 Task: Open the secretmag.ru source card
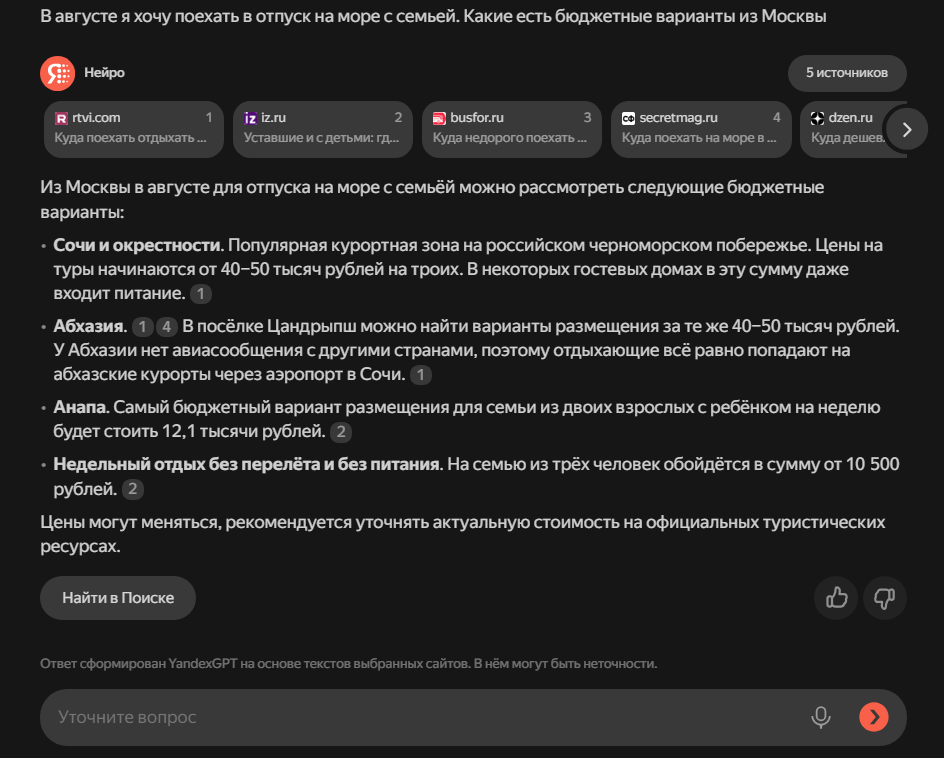click(701, 128)
